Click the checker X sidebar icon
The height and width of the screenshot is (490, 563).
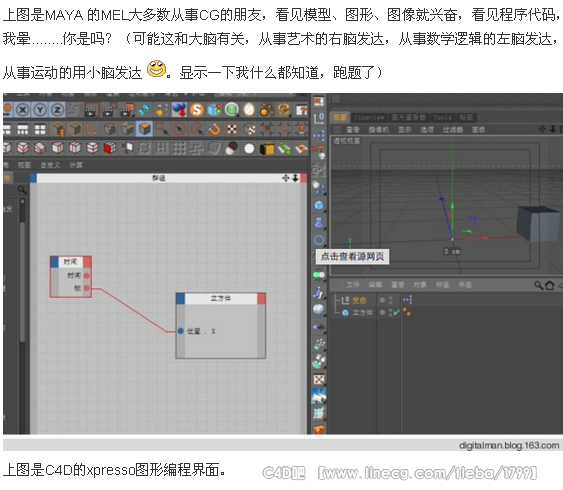(319, 379)
